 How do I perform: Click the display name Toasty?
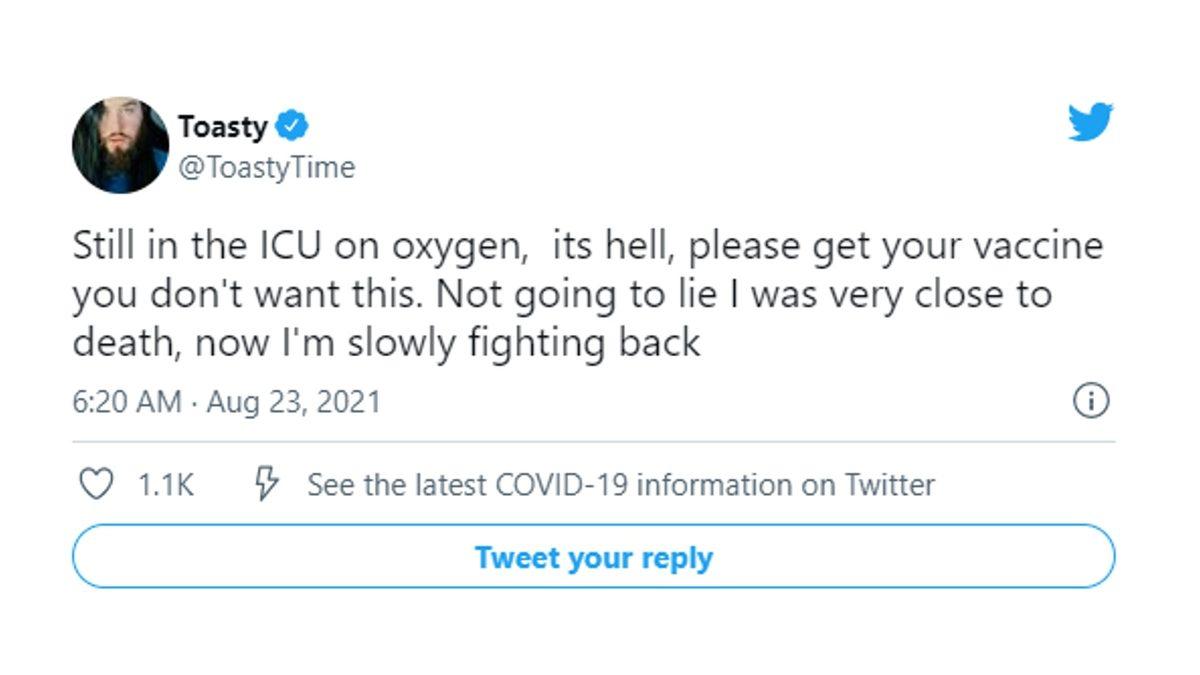pos(222,127)
